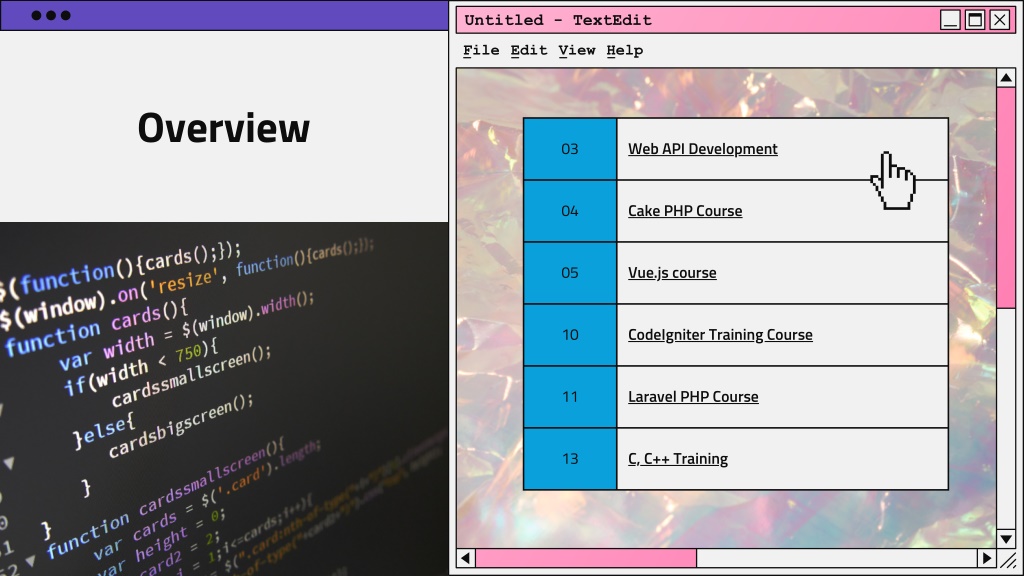The image size is (1024, 576).
Task: Click the Untitled - TextEdit title text
Action: (558, 20)
